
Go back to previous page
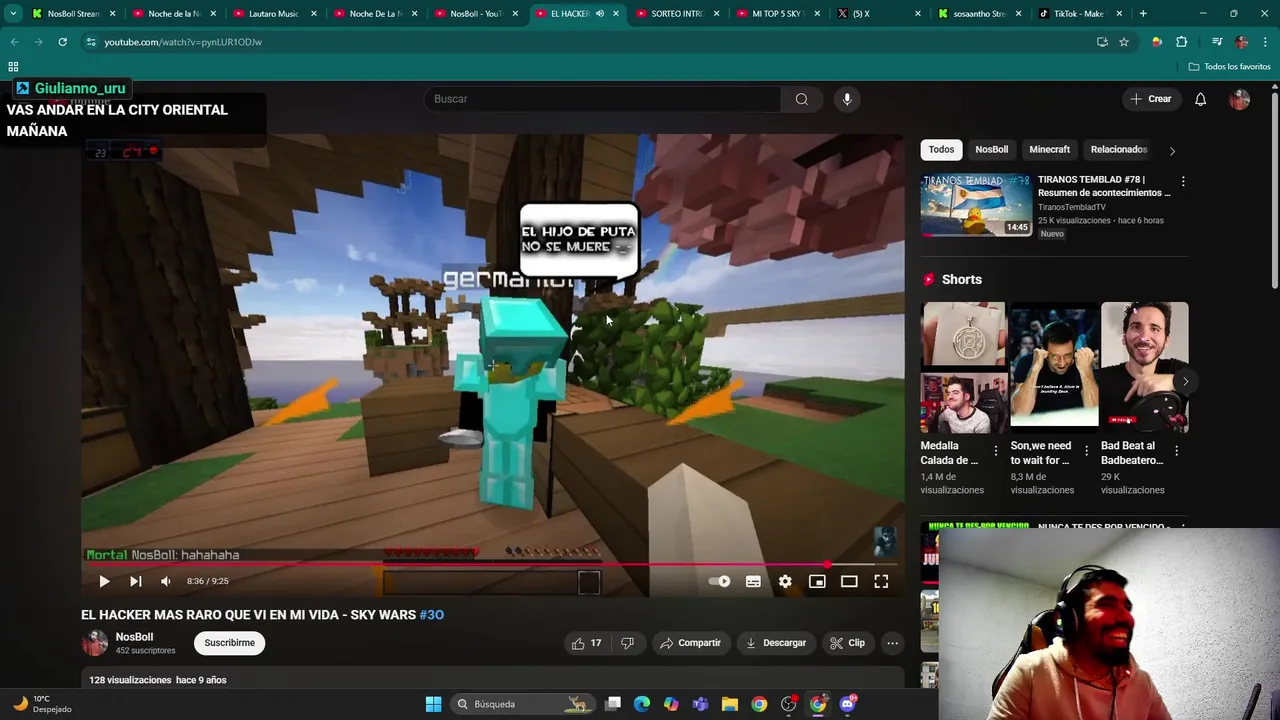[14, 42]
